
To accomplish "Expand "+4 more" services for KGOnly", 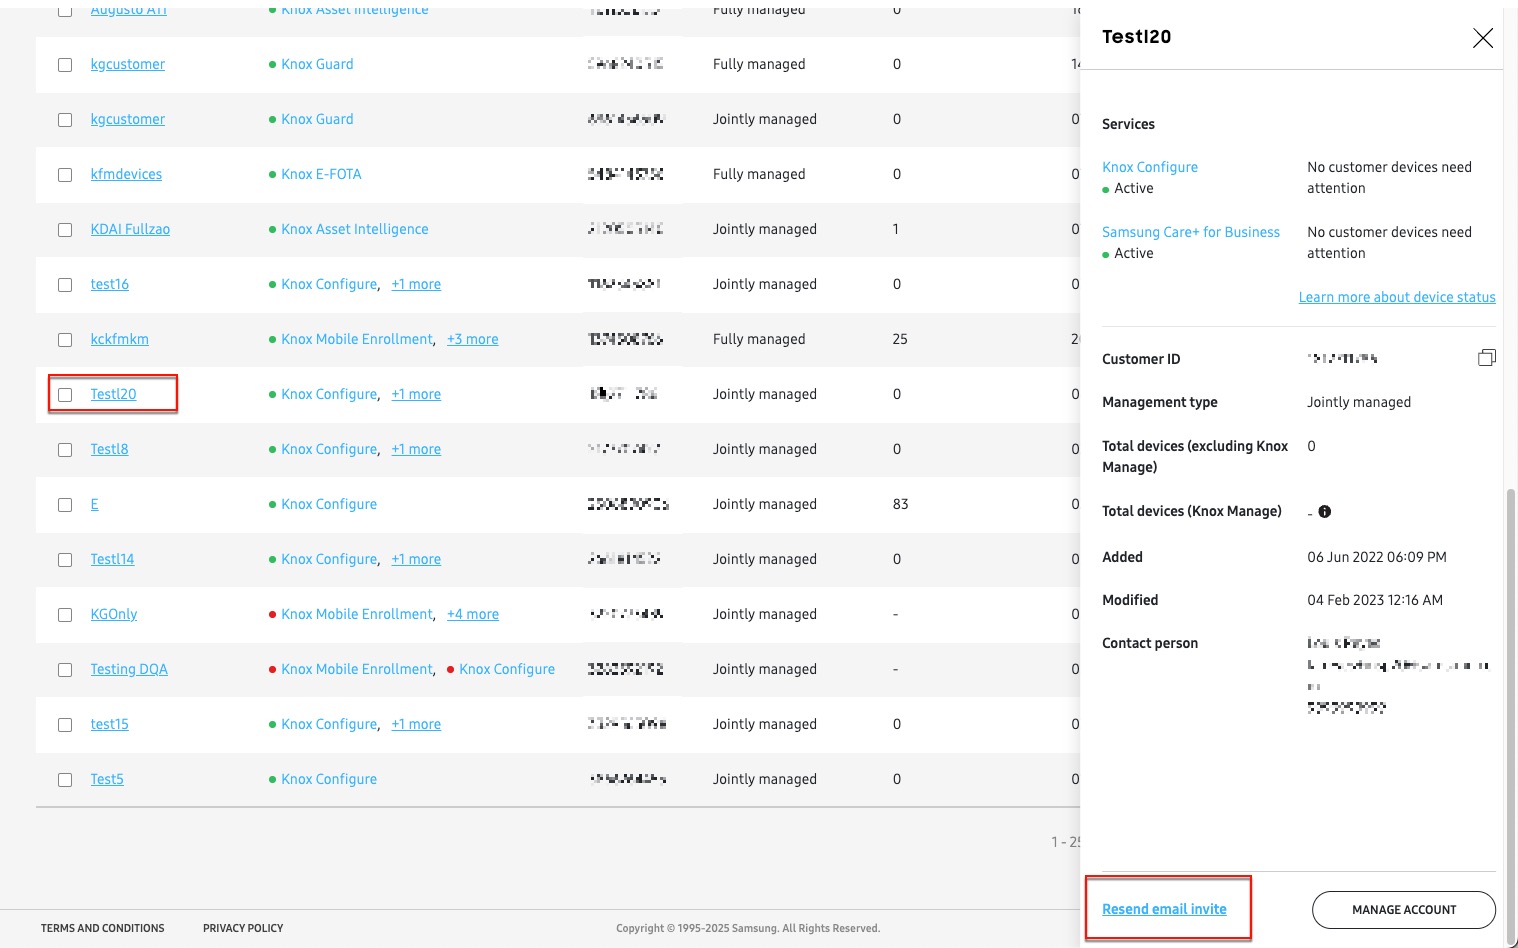I will click(473, 614).
